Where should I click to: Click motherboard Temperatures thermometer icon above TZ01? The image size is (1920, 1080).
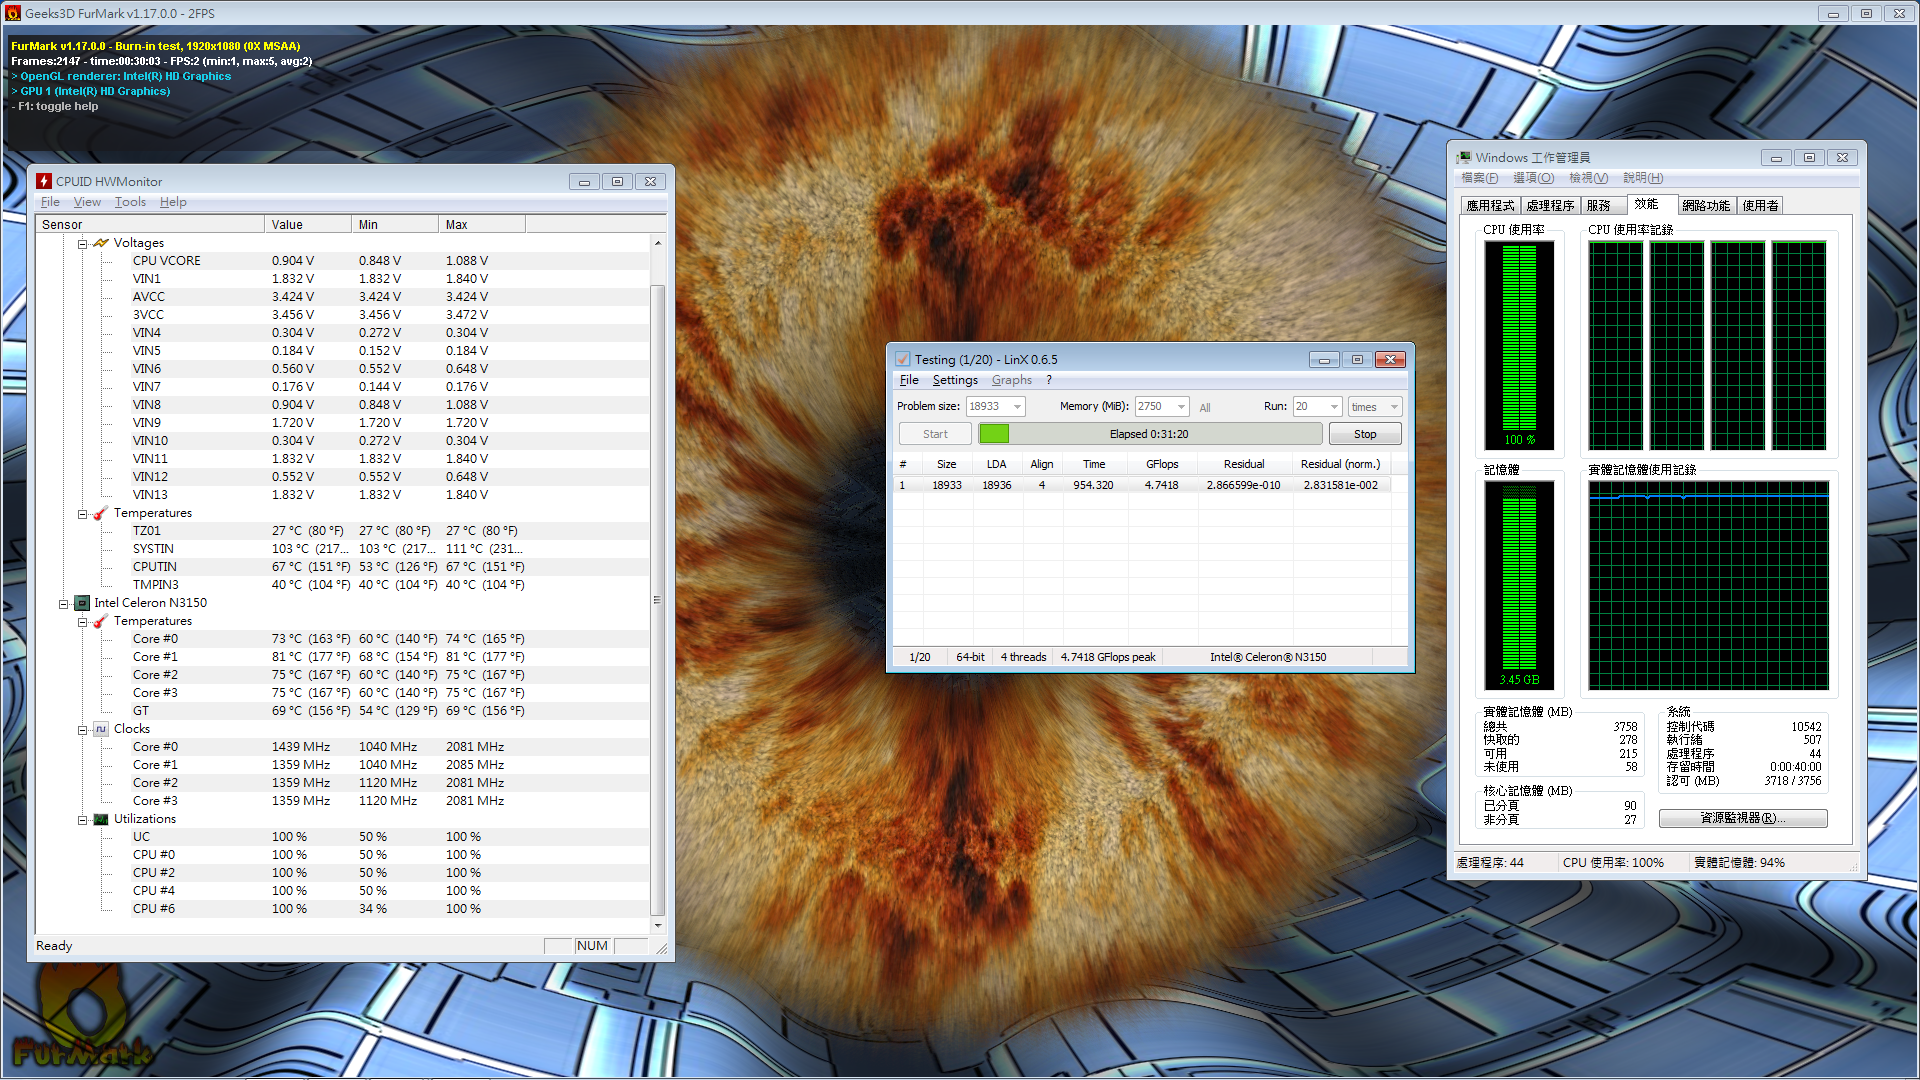tap(101, 513)
